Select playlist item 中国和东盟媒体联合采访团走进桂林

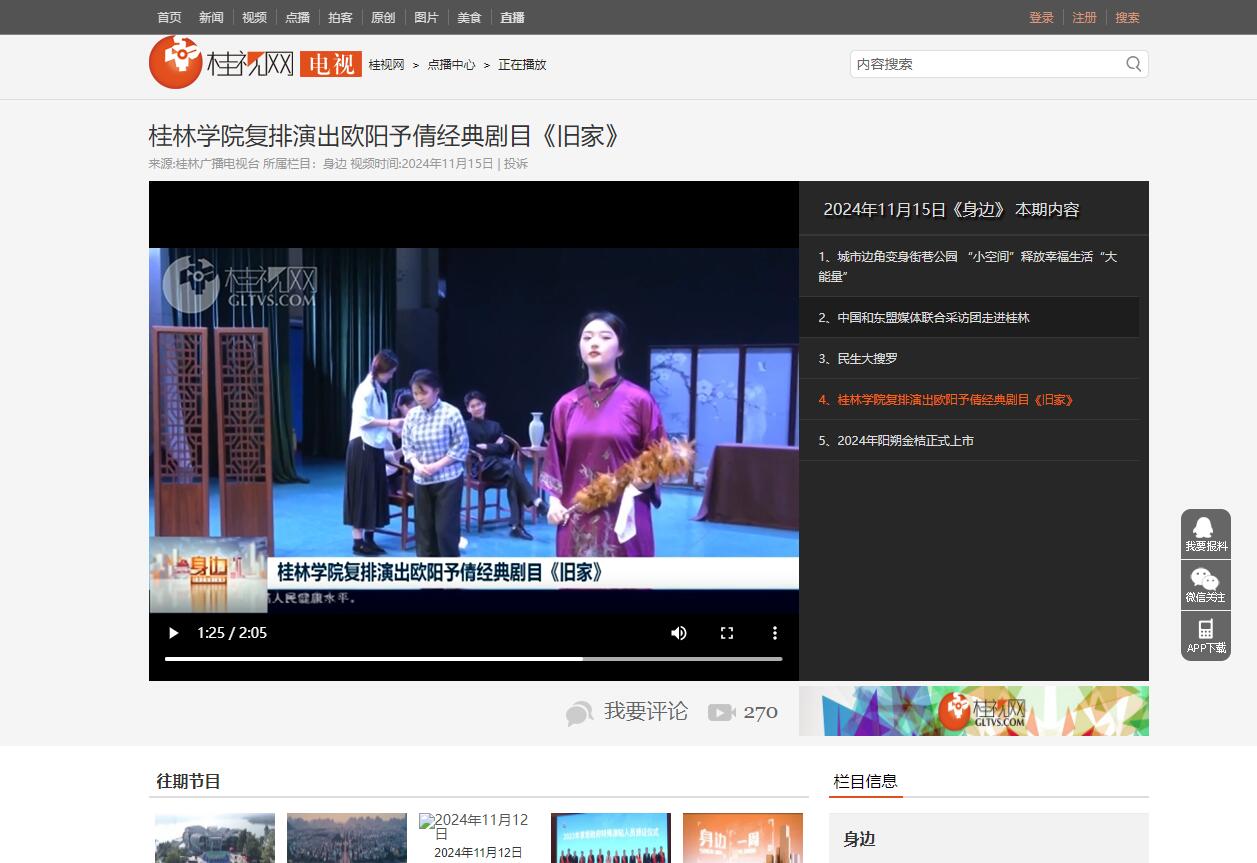(933, 317)
